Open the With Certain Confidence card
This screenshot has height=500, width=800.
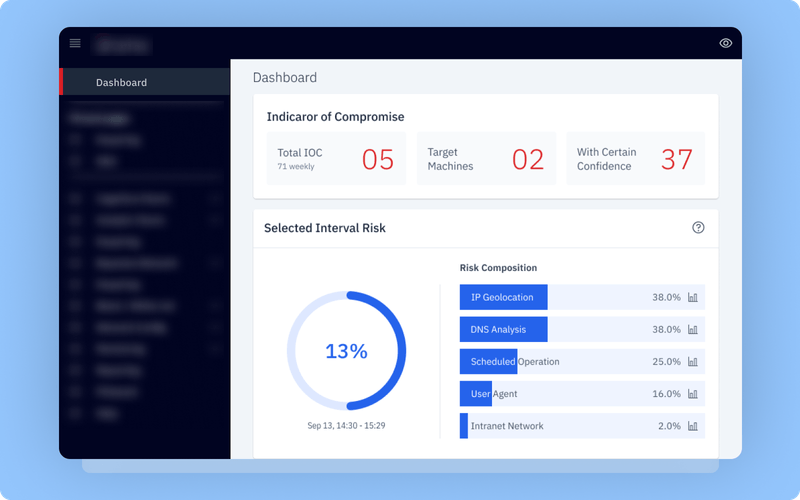tap(635, 159)
